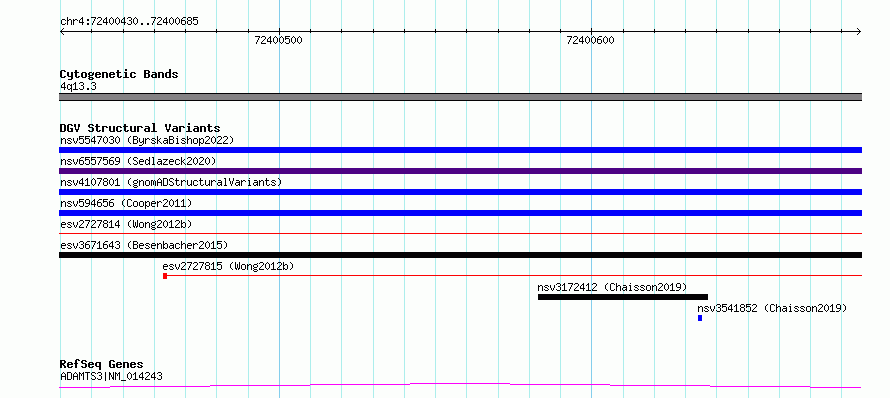
Task: Click the gray 4q13.3 cytogenetic band bar
Action: point(460,97)
